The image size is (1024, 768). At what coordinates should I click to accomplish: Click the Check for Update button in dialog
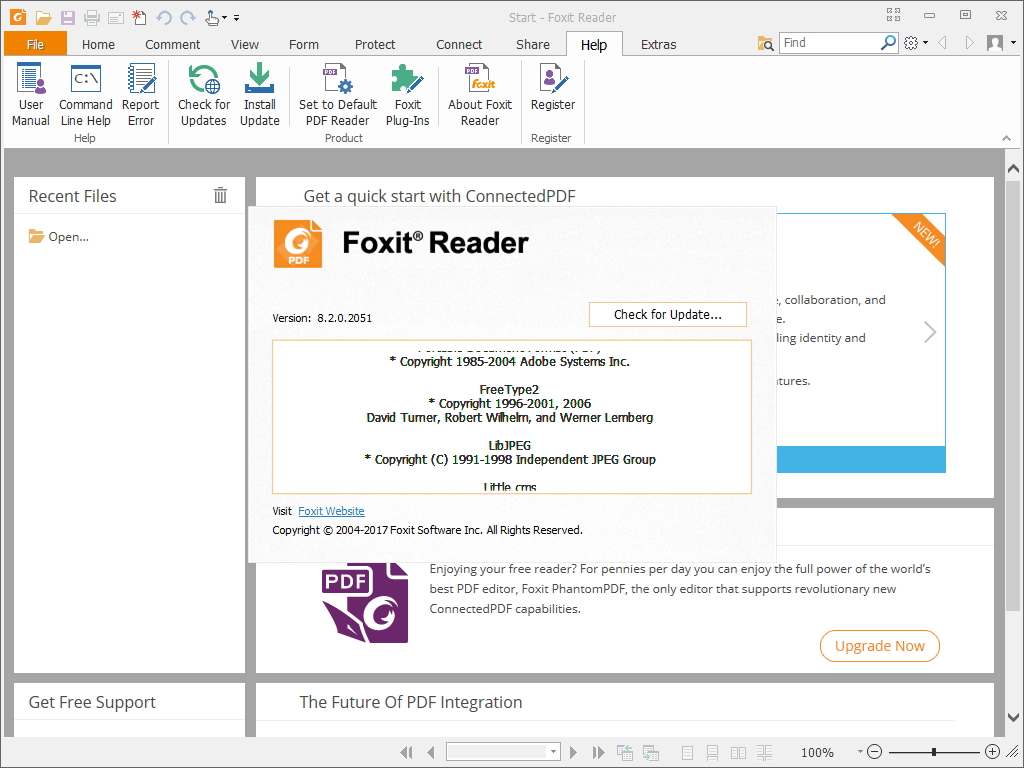[x=667, y=313]
